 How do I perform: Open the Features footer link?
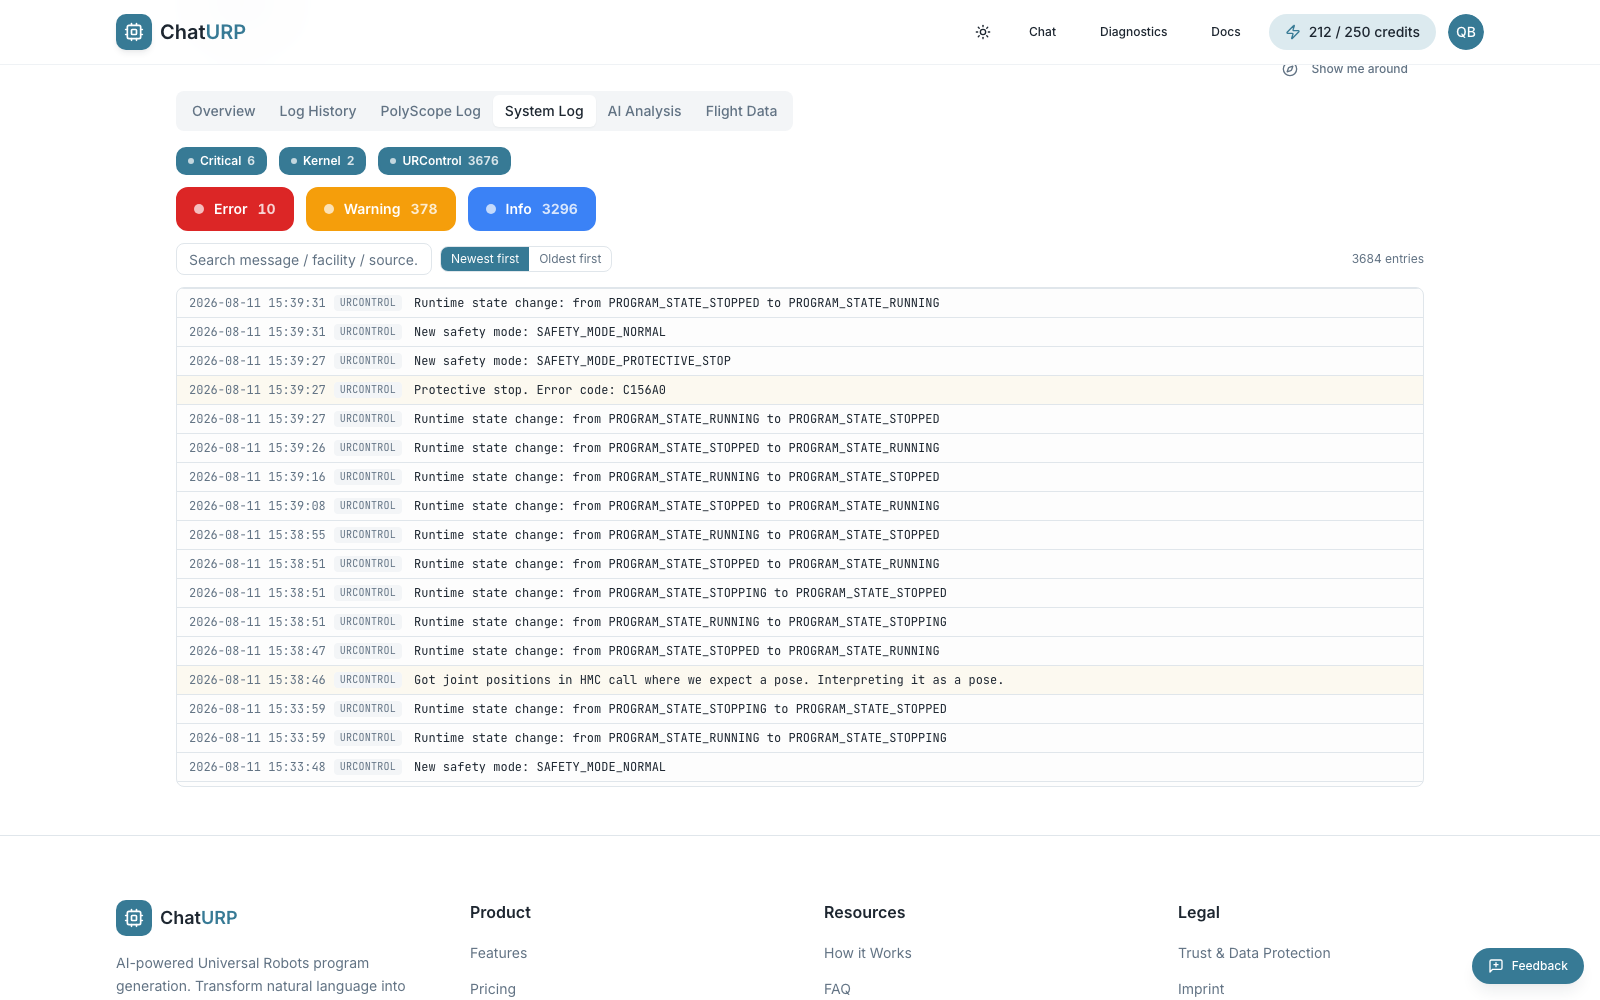tap(498, 953)
